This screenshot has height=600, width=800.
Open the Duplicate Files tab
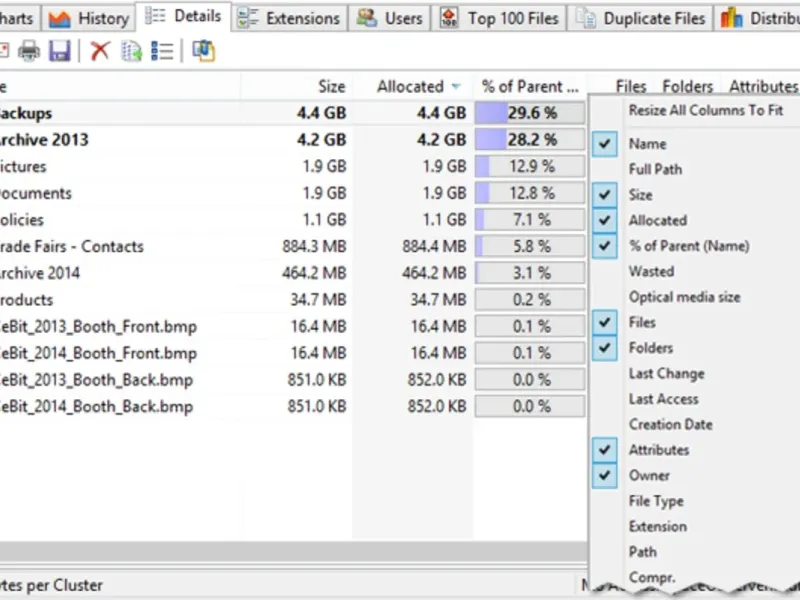[640, 18]
